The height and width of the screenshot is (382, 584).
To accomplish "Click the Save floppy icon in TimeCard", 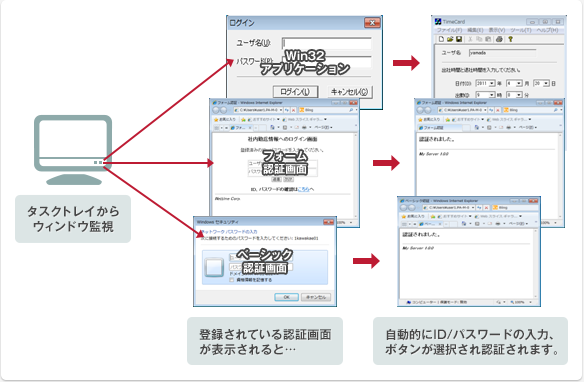I will click(459, 39).
